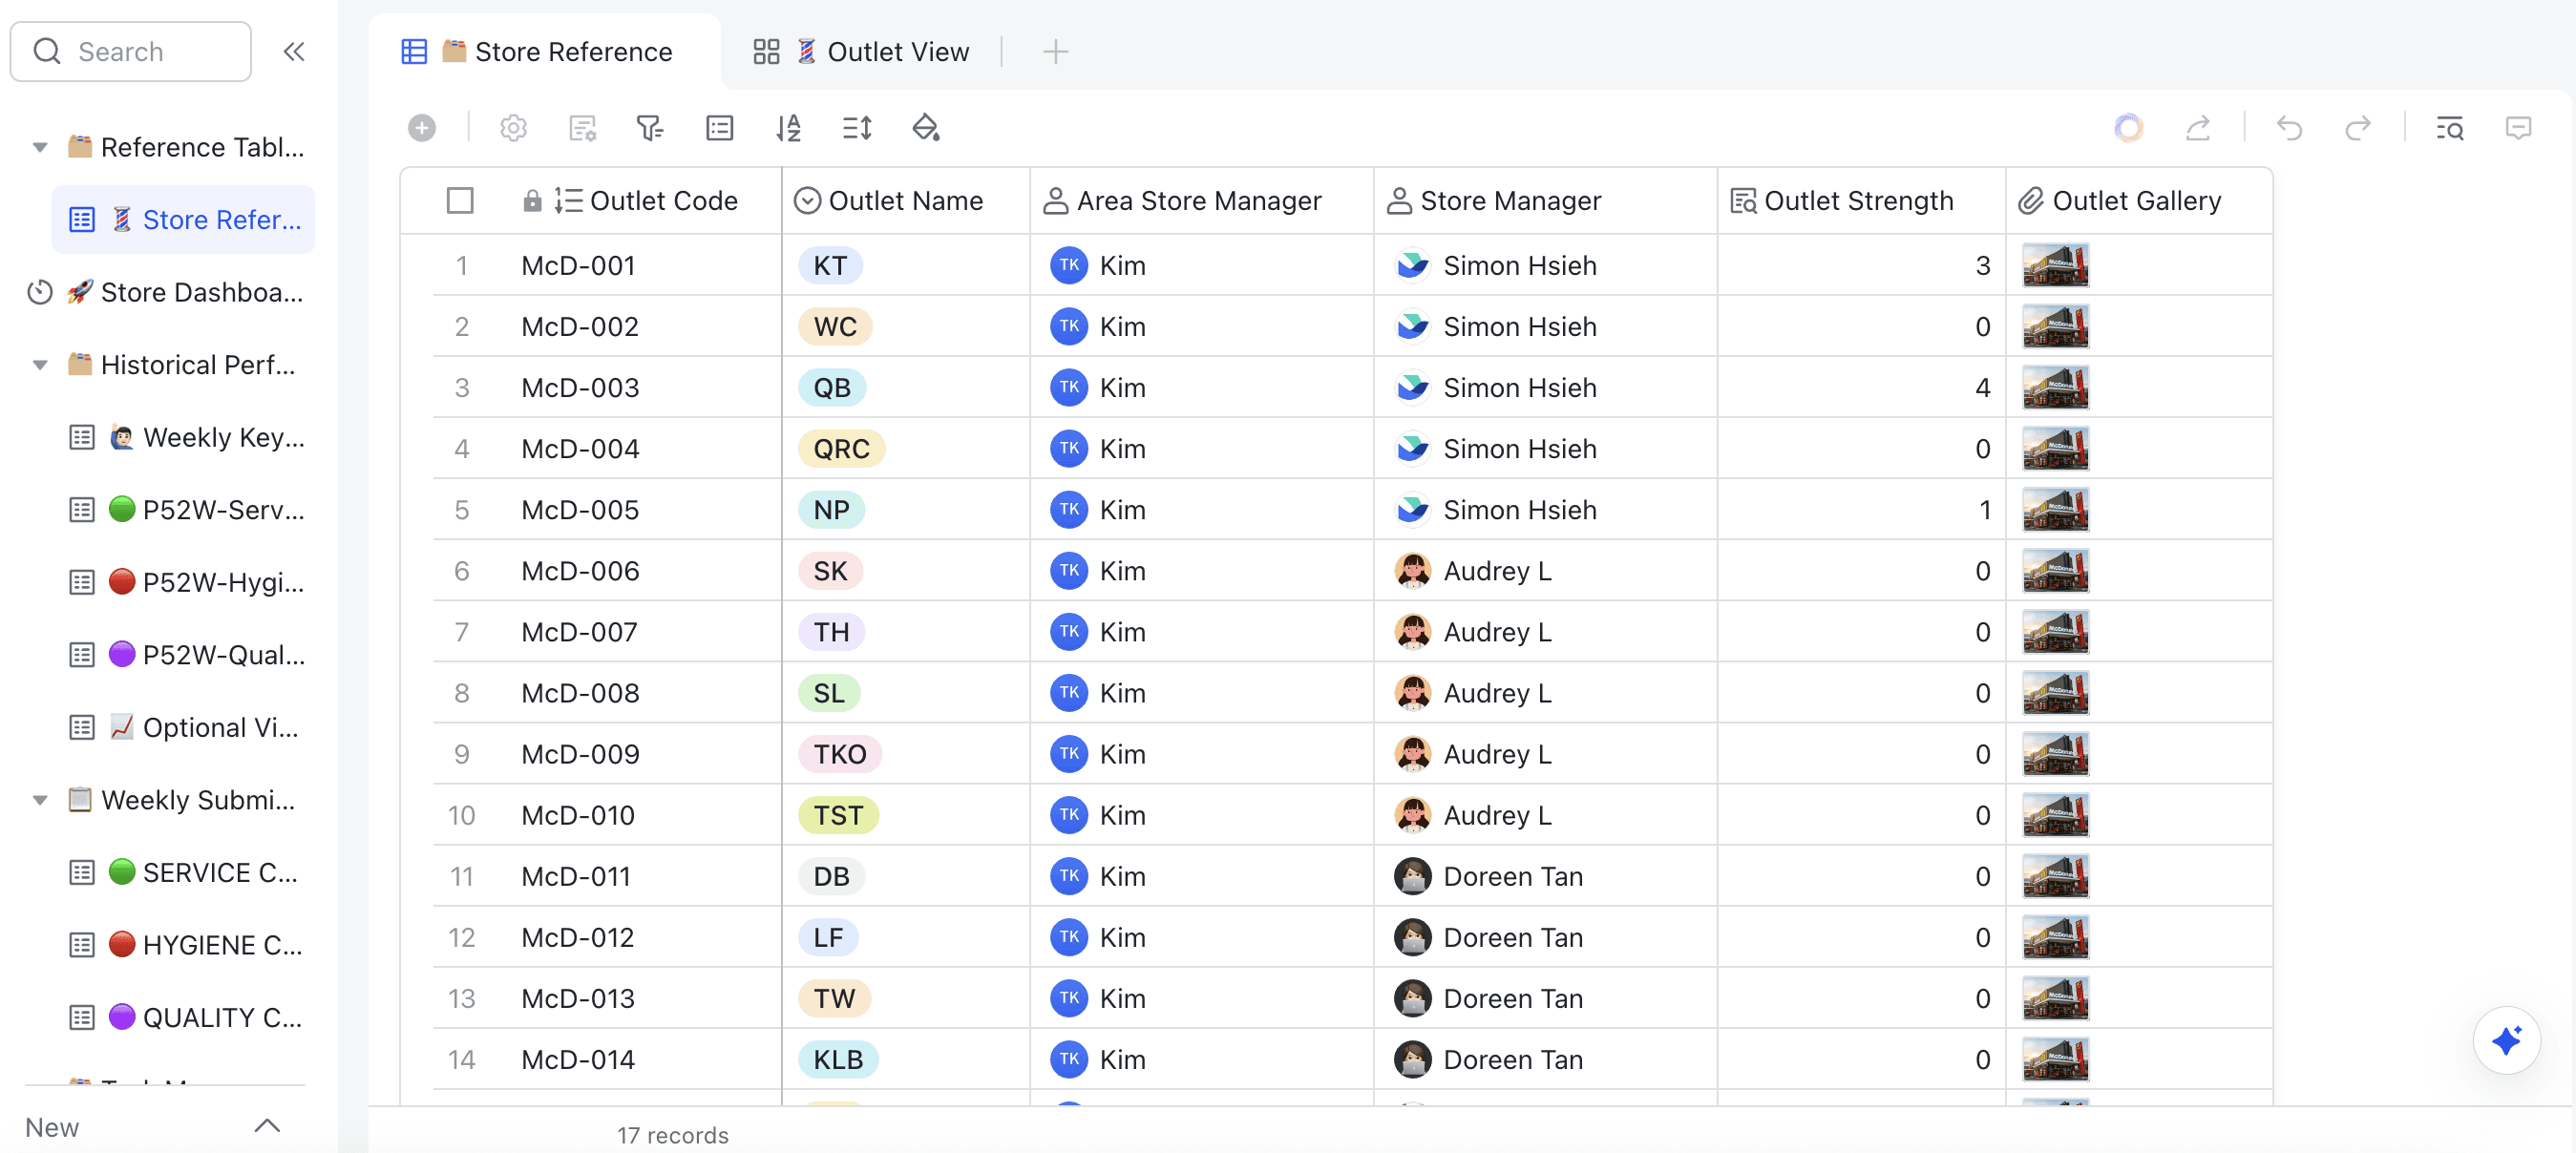
Task: Open the McD-001 outlet gallery thumbnail
Action: pyautogui.click(x=2055, y=266)
